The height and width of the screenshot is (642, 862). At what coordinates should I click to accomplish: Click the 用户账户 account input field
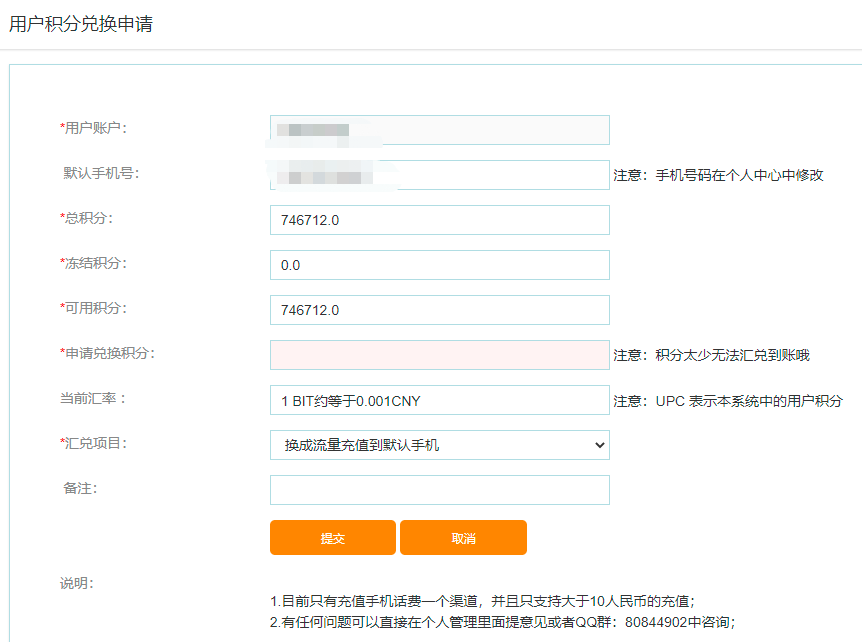[438, 129]
